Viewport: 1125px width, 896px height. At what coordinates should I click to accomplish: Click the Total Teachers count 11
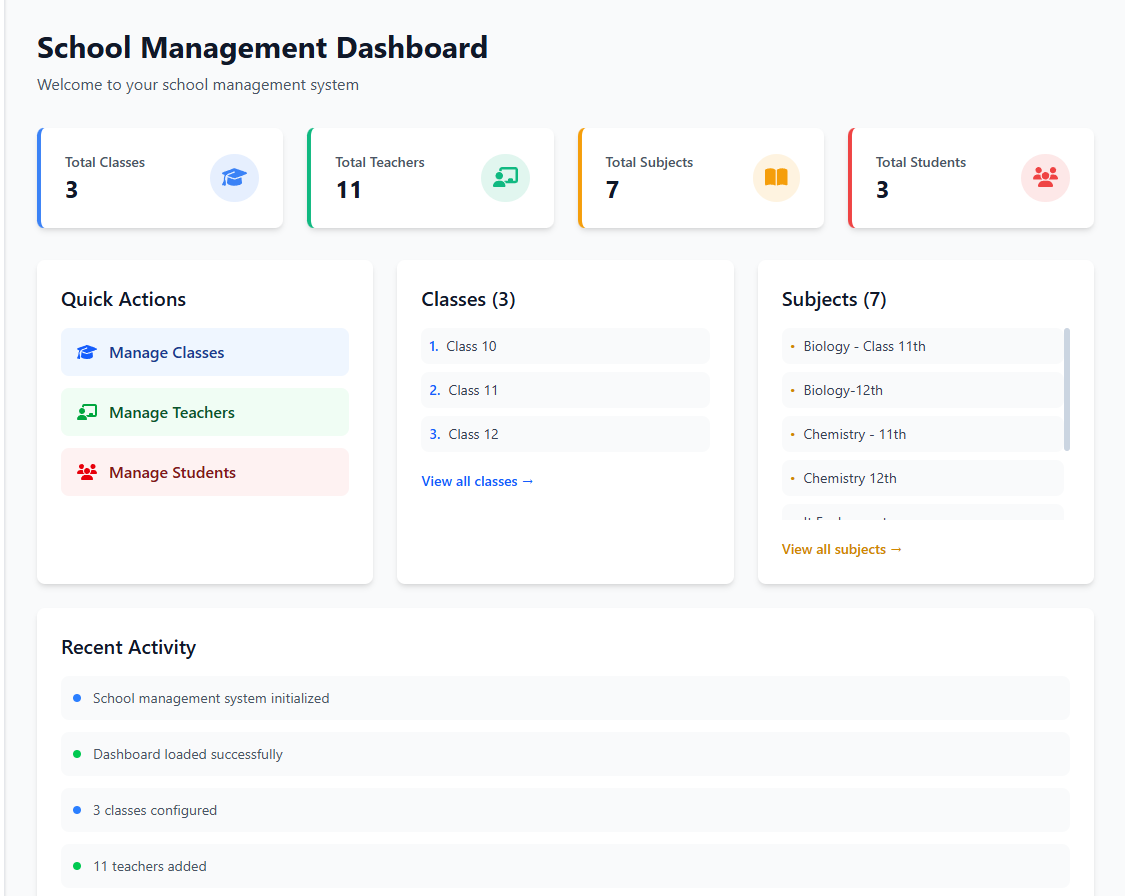tap(349, 190)
